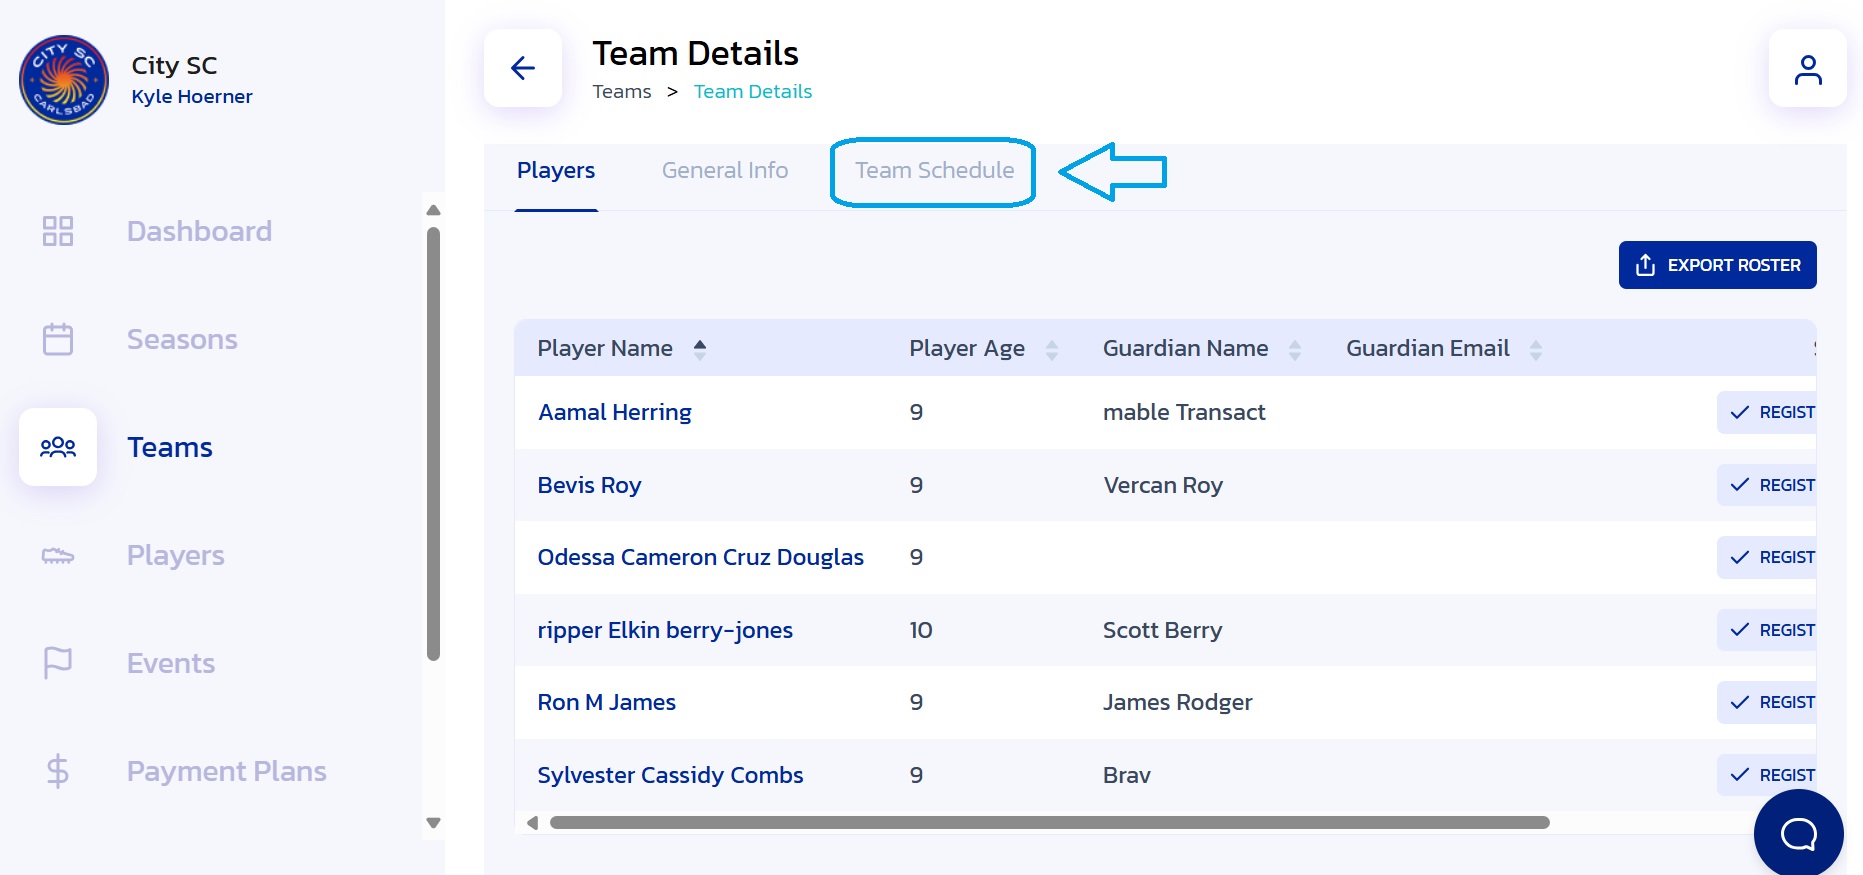Open Players in the sidebar menu
This screenshot has height=875, width=1863.
point(175,555)
